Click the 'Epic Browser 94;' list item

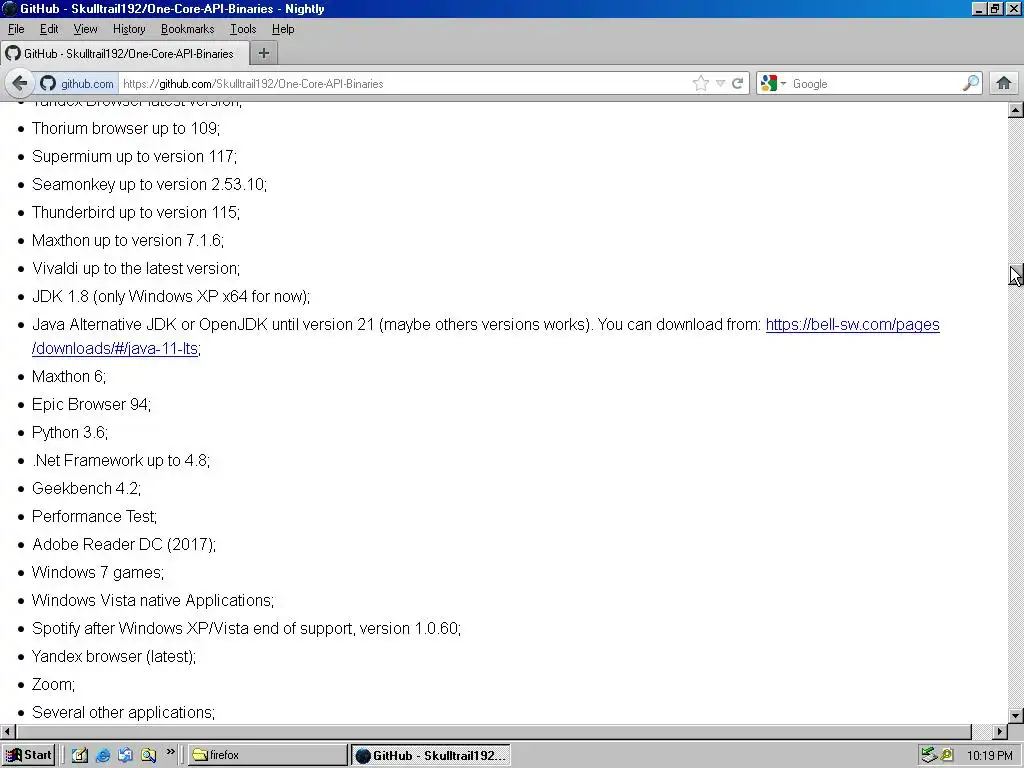pos(91,405)
